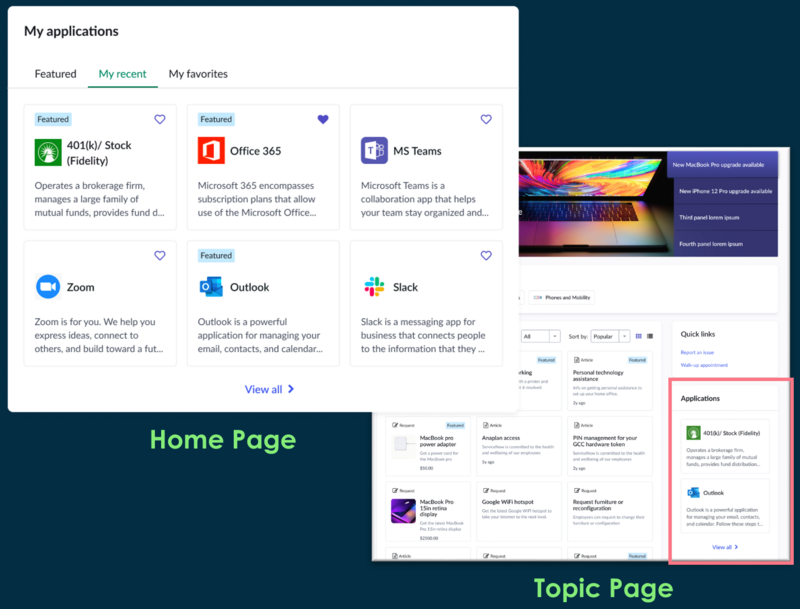Click MacBook Pro 15in retina display thumbnail
800x609 pixels.
[x=403, y=511]
